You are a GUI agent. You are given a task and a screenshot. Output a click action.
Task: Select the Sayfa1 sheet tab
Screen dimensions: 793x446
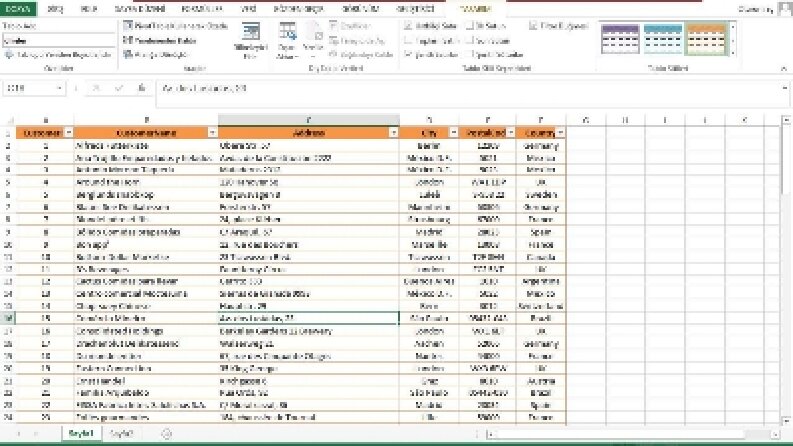point(81,433)
